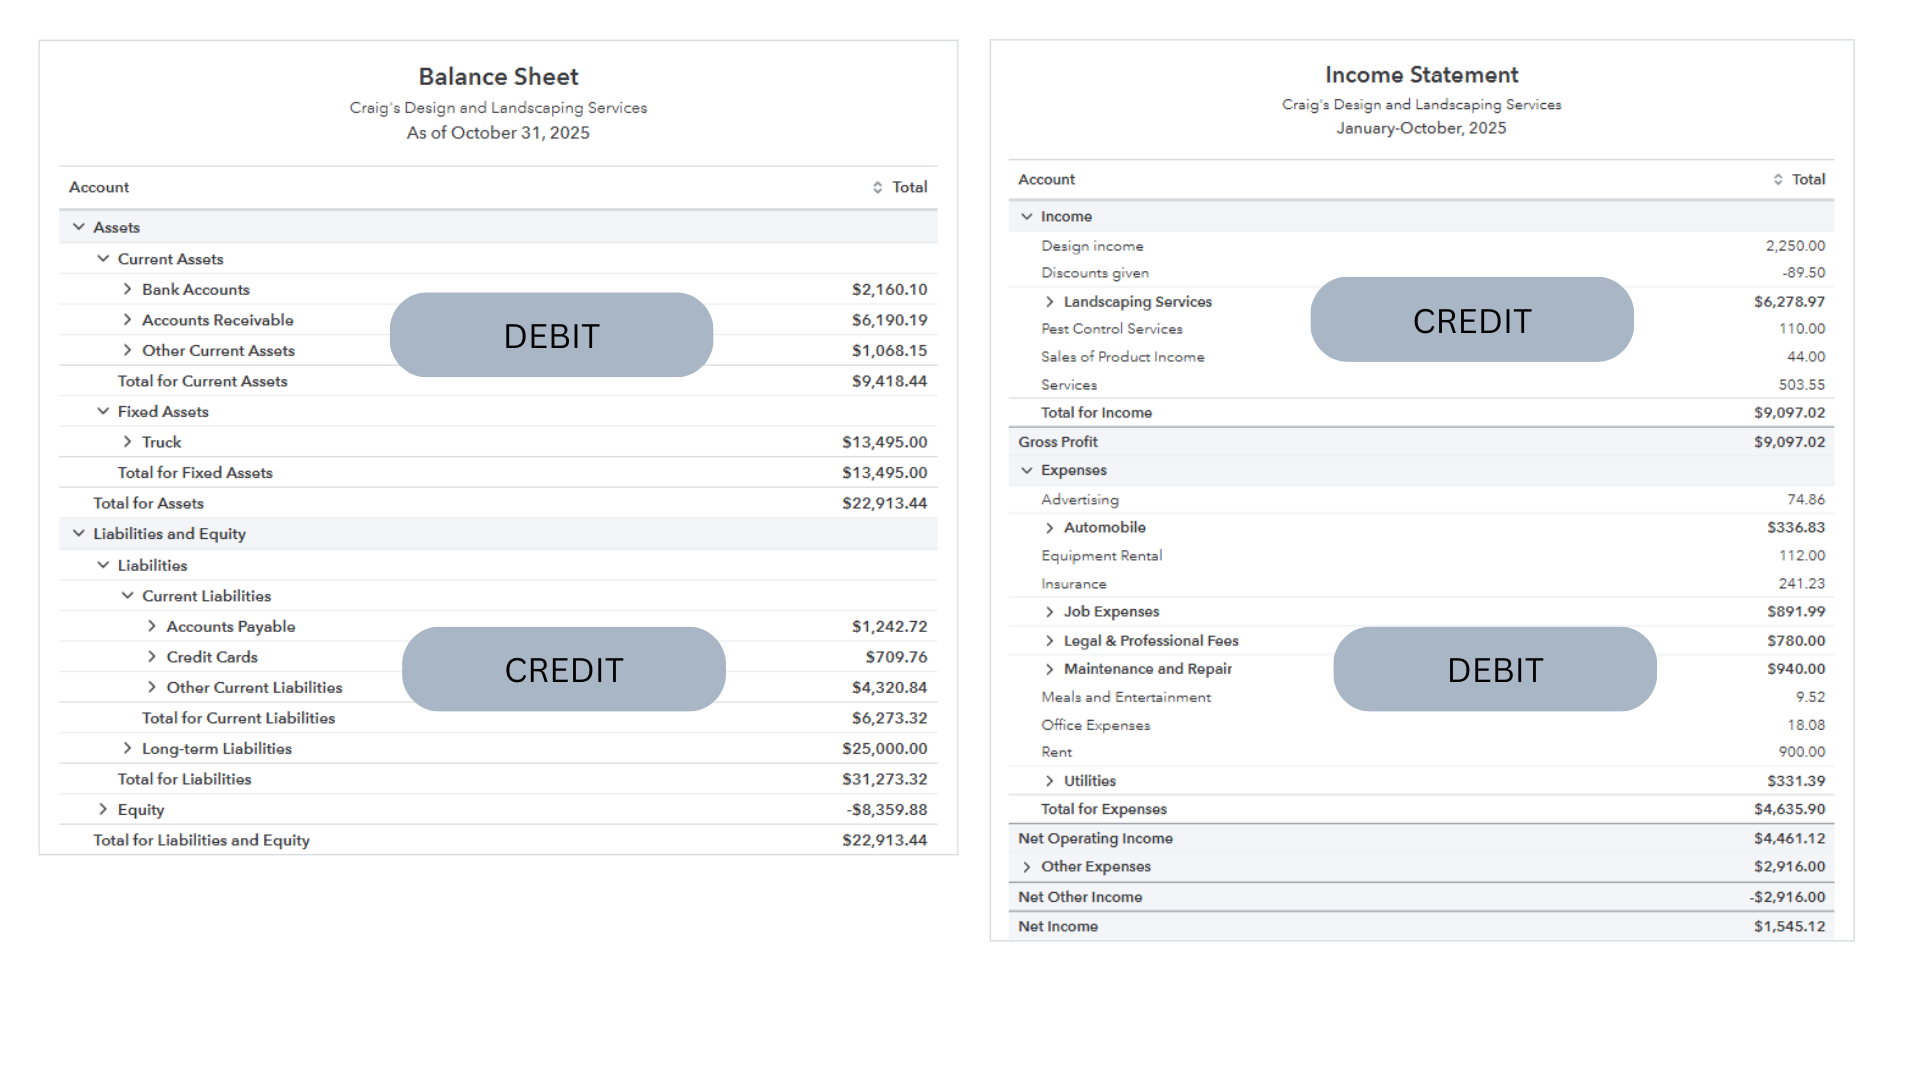Click the Balance Sheet Total sort icon
This screenshot has width=1920, height=1080.
pyautogui.click(x=877, y=188)
